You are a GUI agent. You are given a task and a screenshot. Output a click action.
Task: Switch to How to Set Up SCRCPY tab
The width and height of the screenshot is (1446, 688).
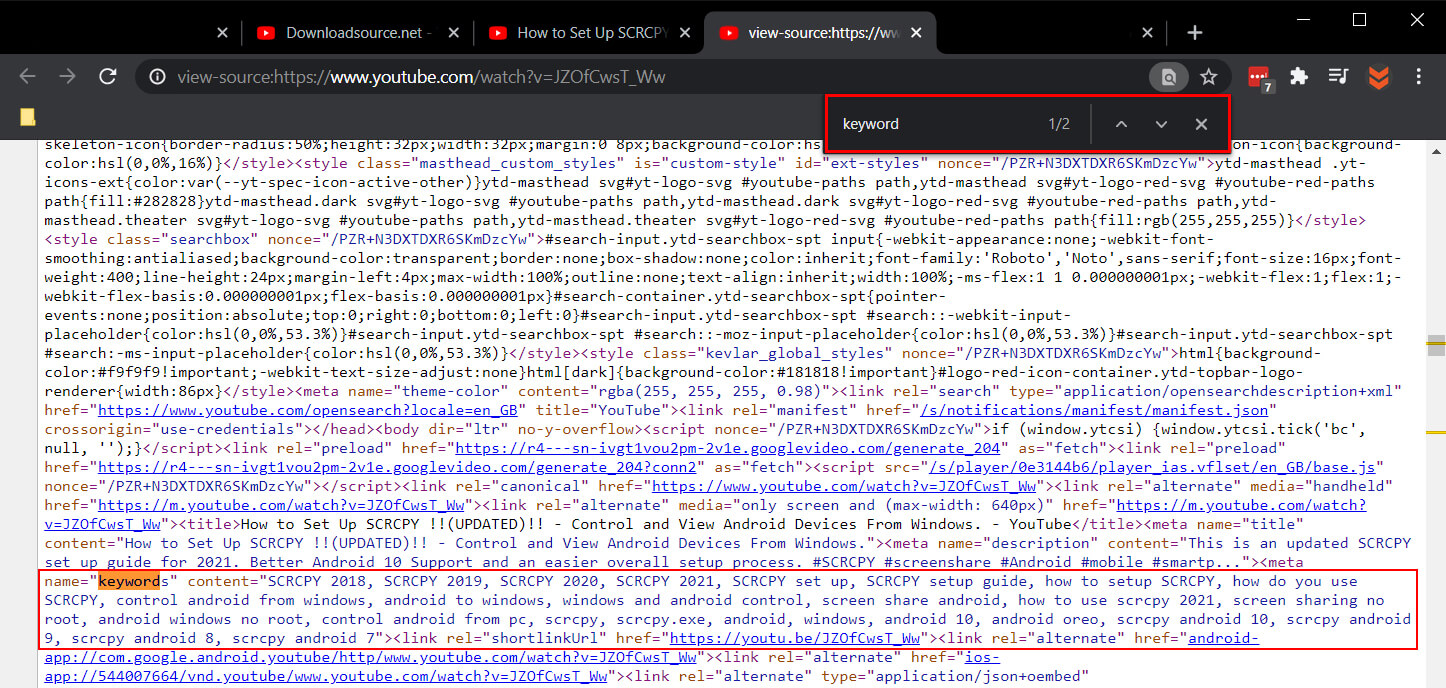[x=592, y=33]
